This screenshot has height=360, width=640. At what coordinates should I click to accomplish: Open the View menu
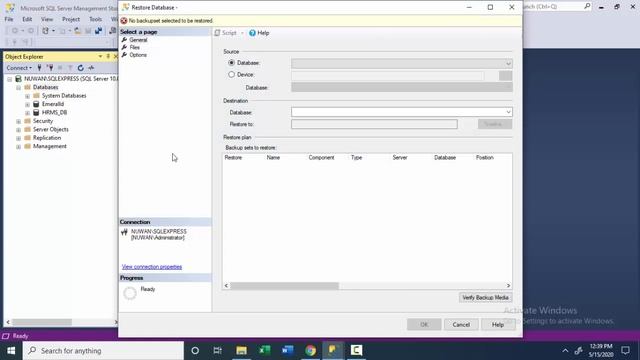pyautogui.click(x=47, y=19)
